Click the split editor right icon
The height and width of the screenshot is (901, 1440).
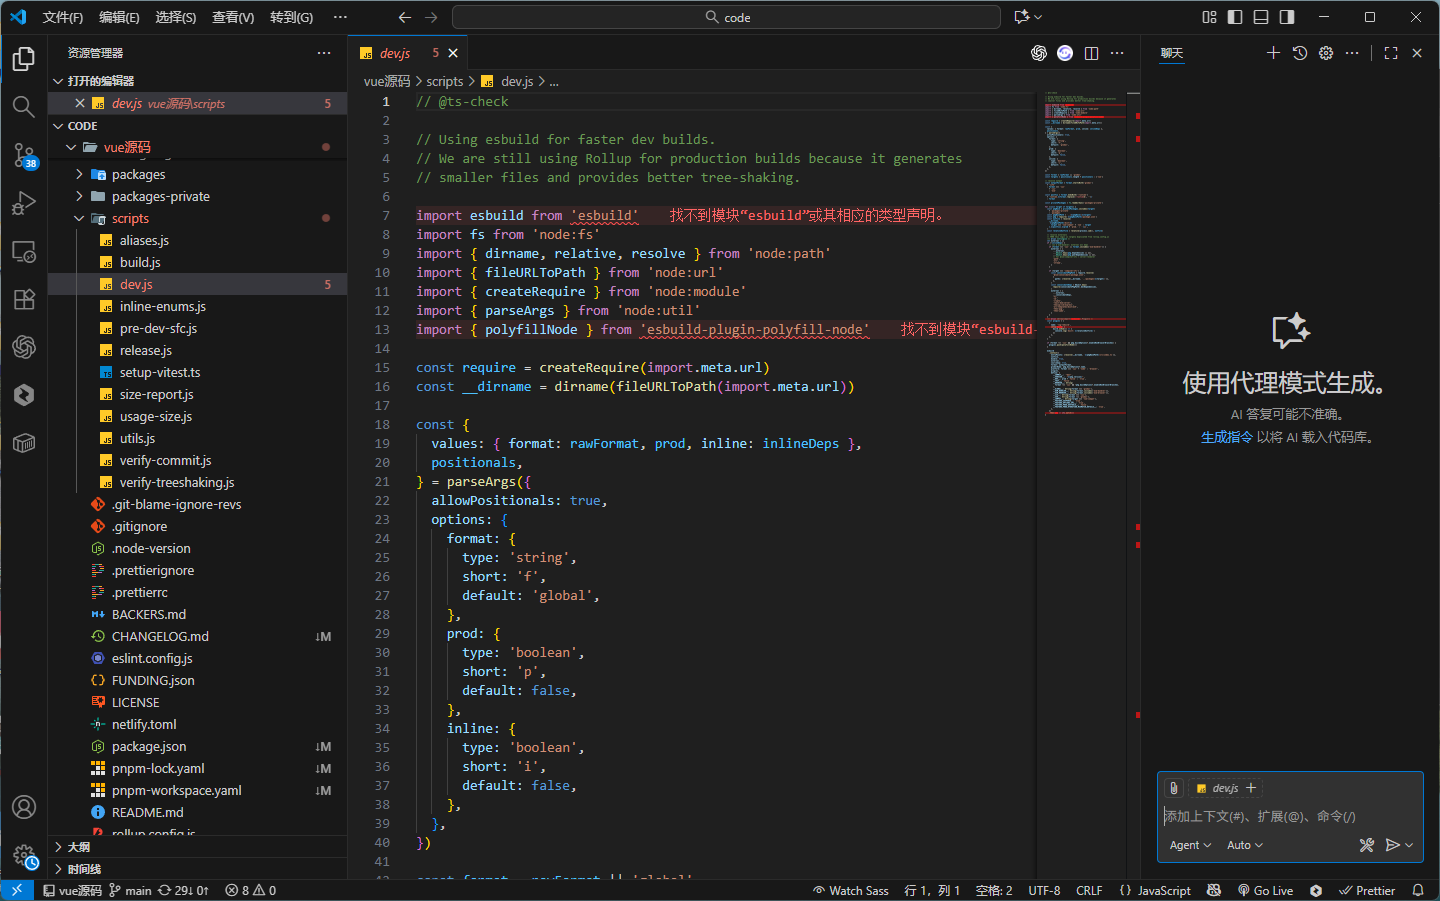click(1091, 53)
